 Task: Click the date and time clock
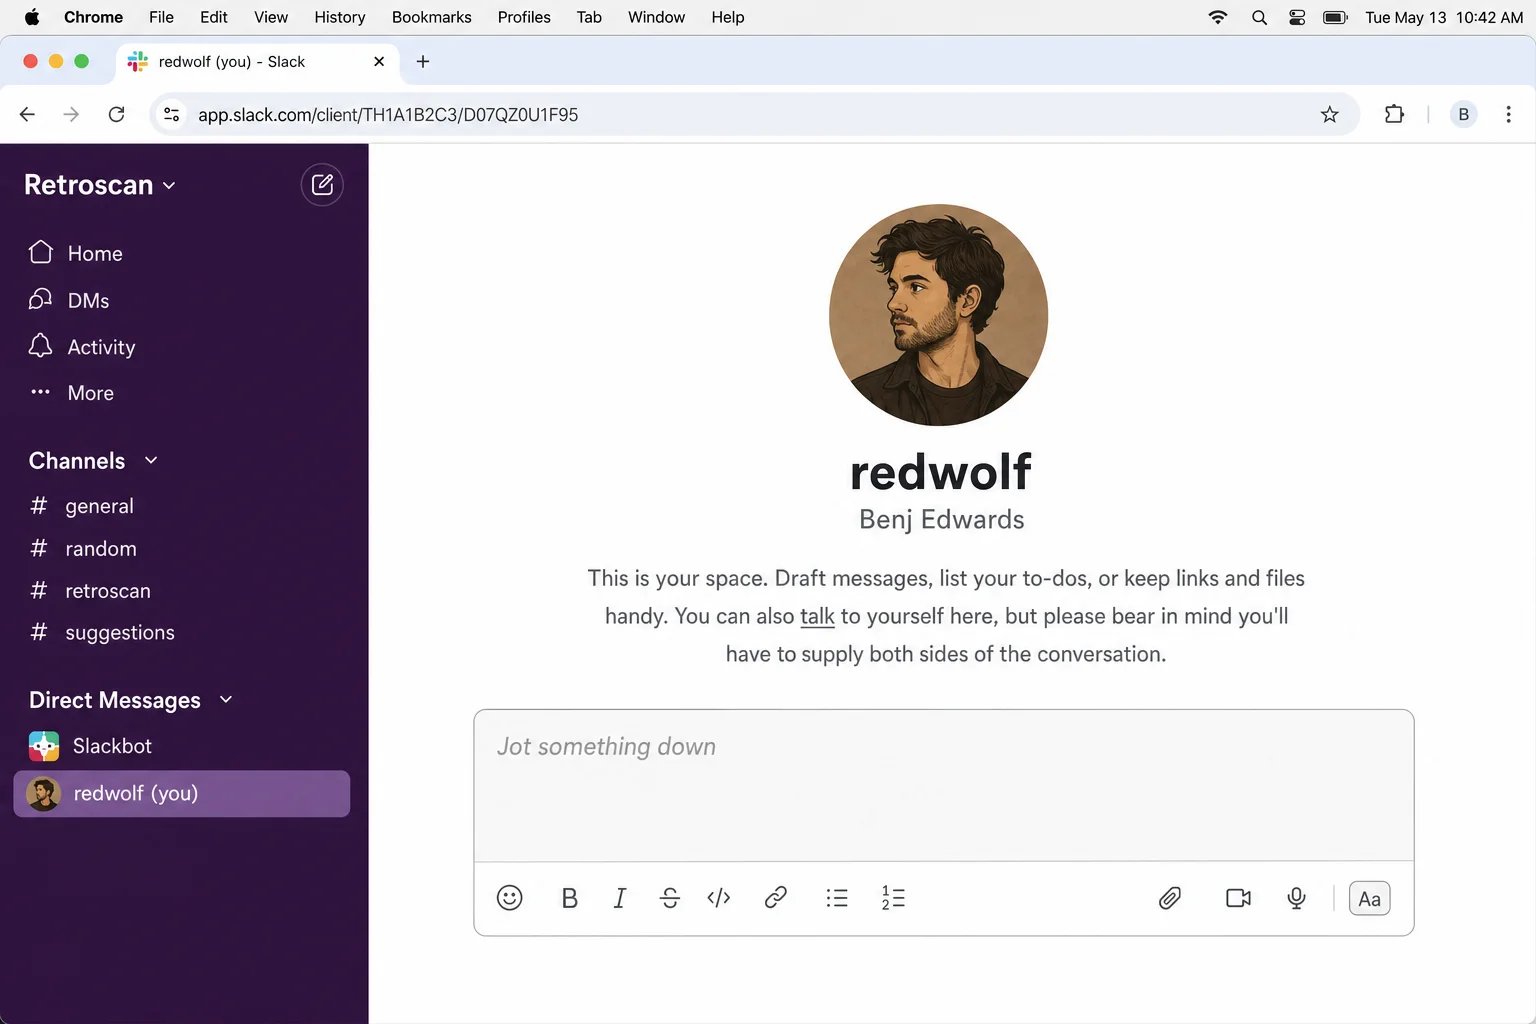pyautogui.click(x=1444, y=17)
